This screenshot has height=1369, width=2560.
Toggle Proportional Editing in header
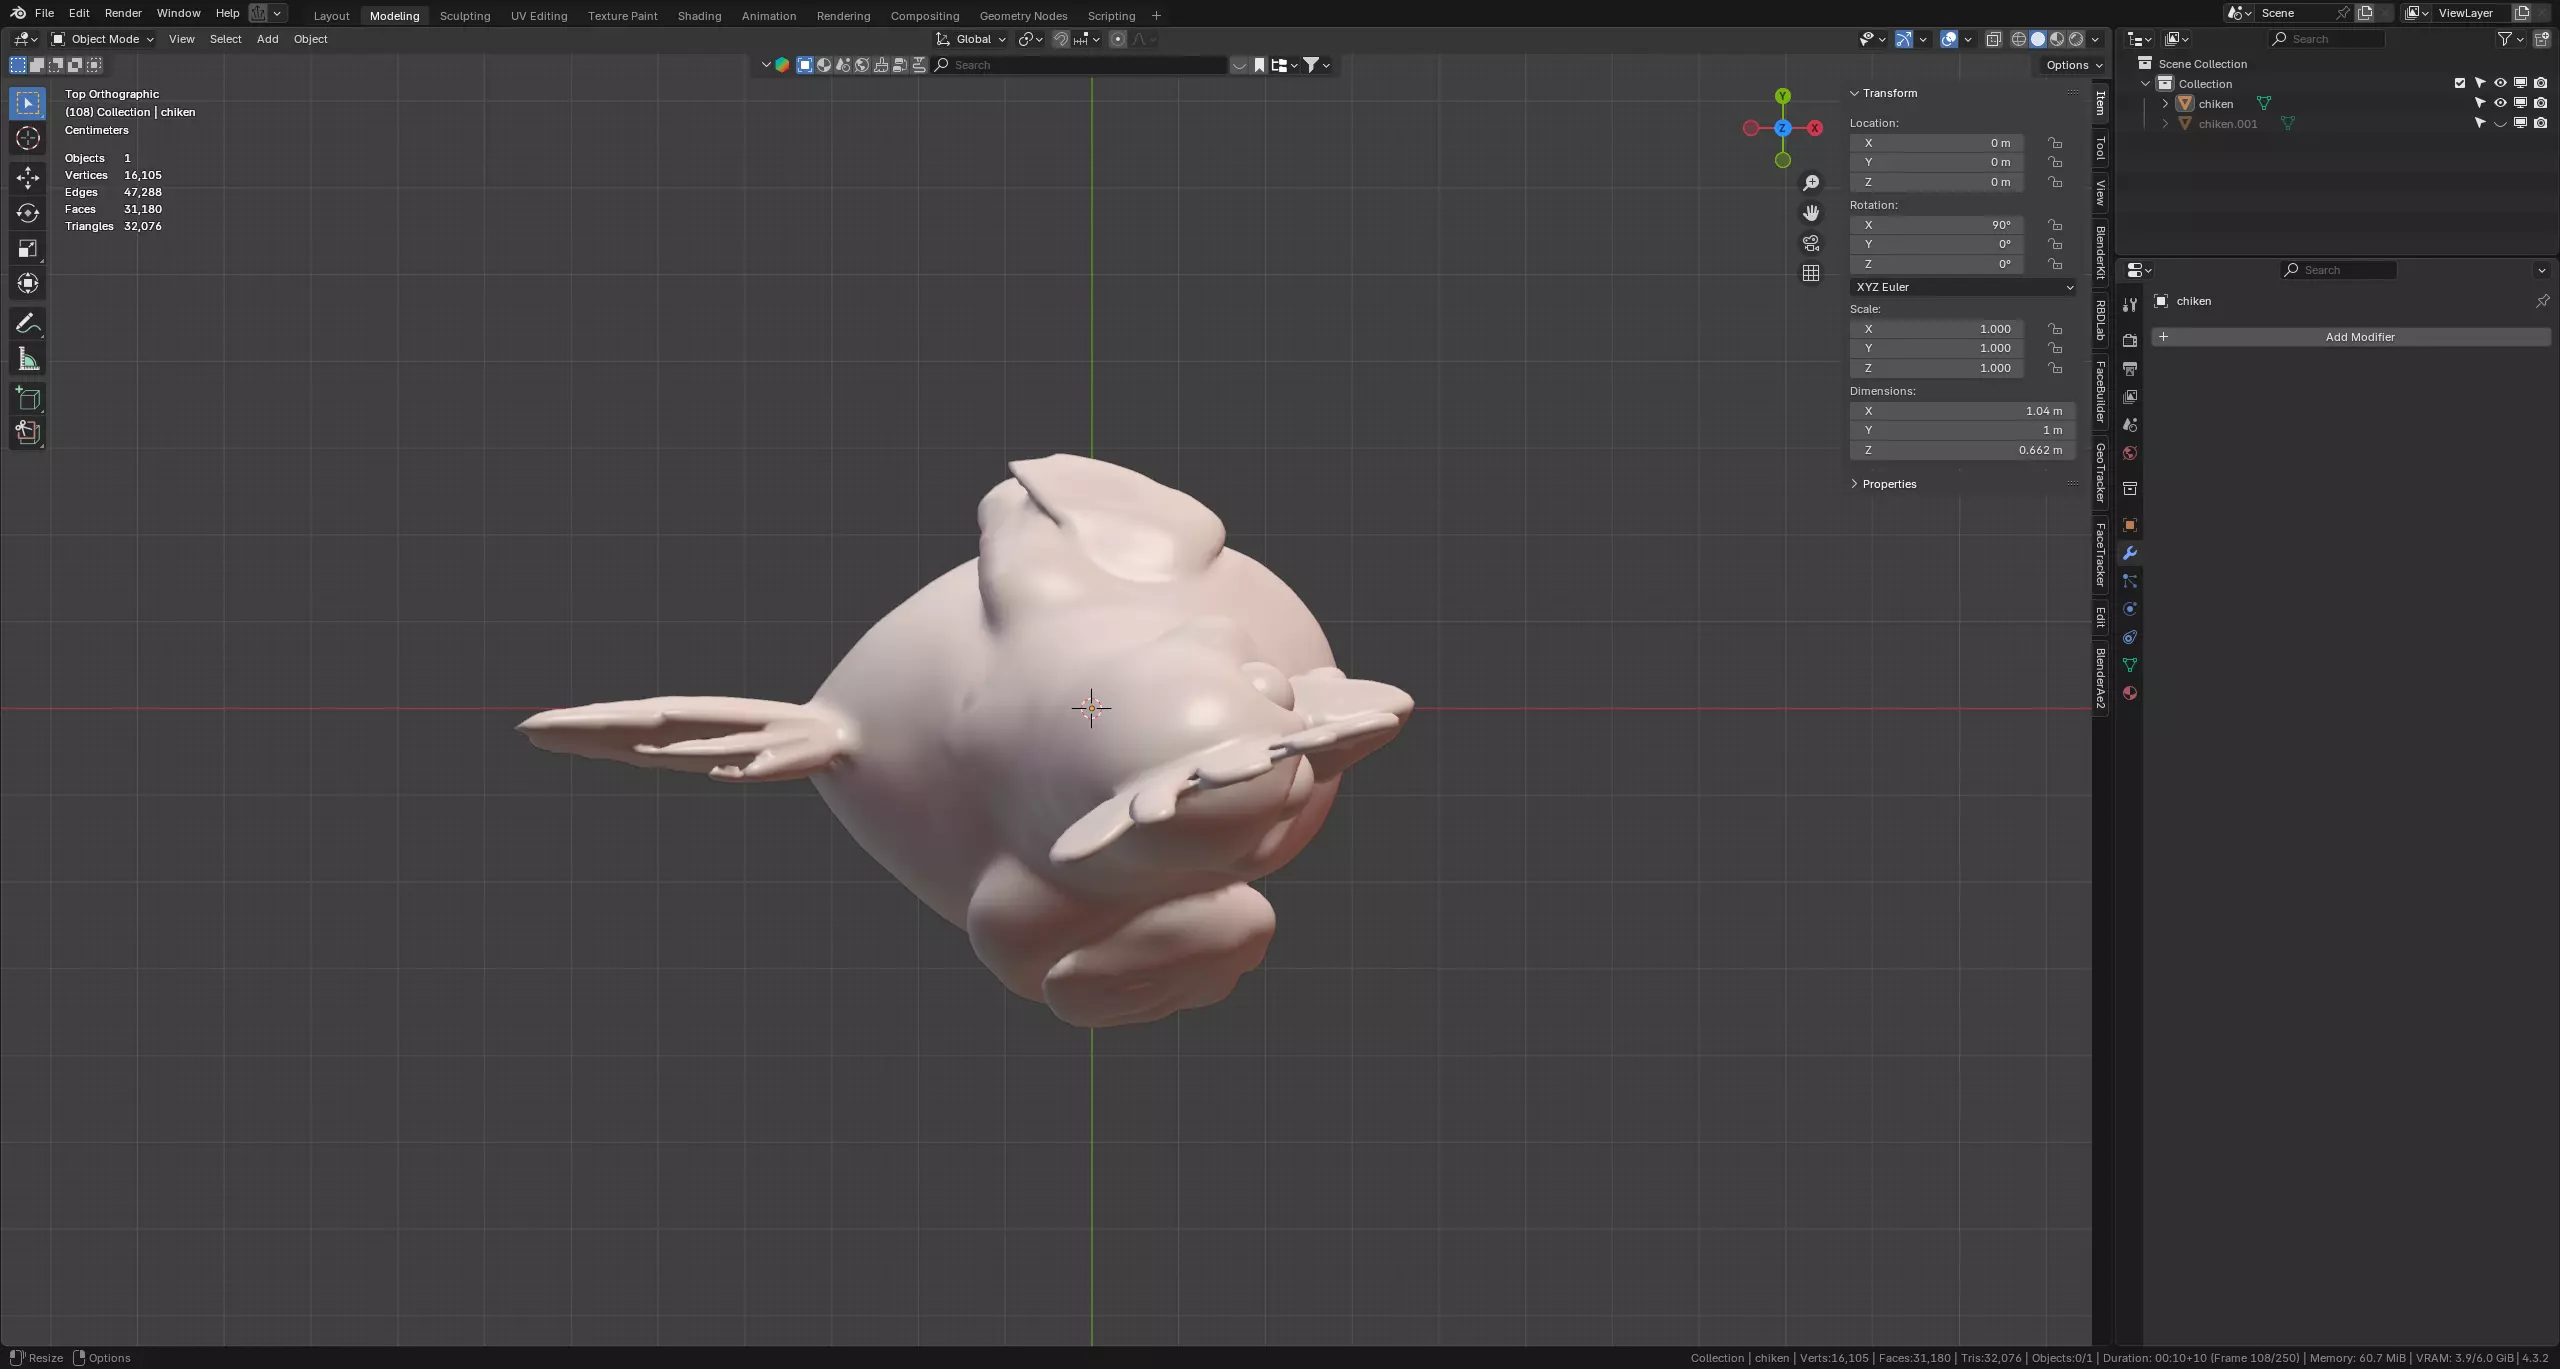click(1118, 39)
